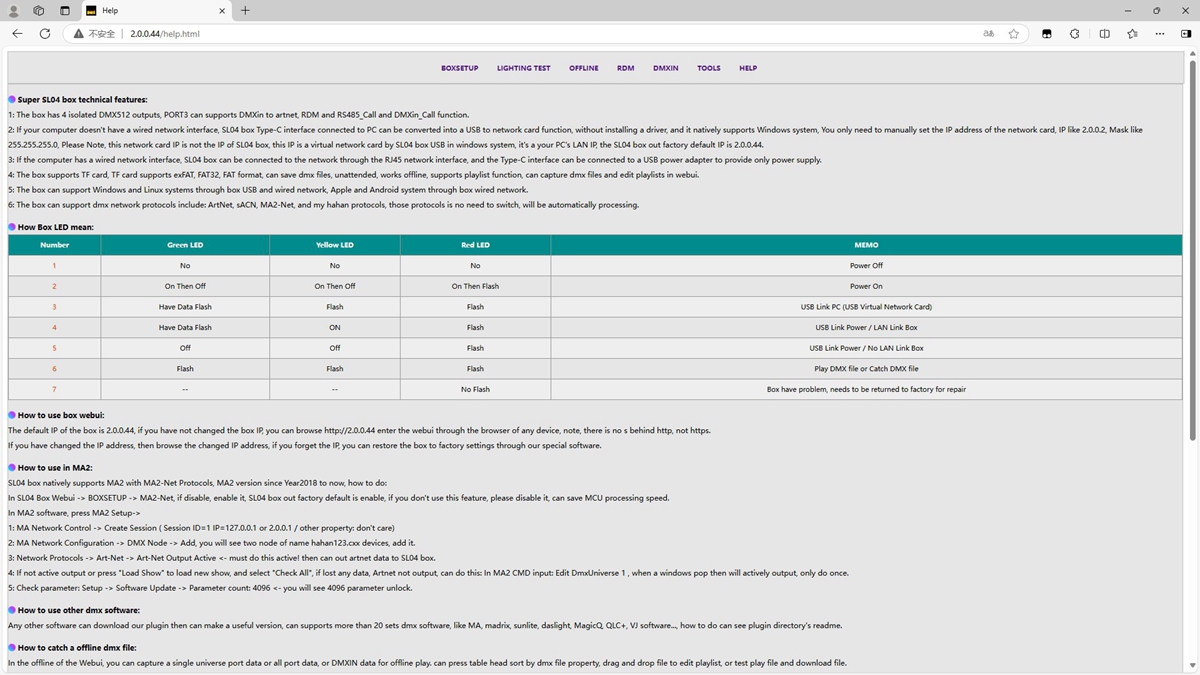Open the Workspaces icon

39,10
